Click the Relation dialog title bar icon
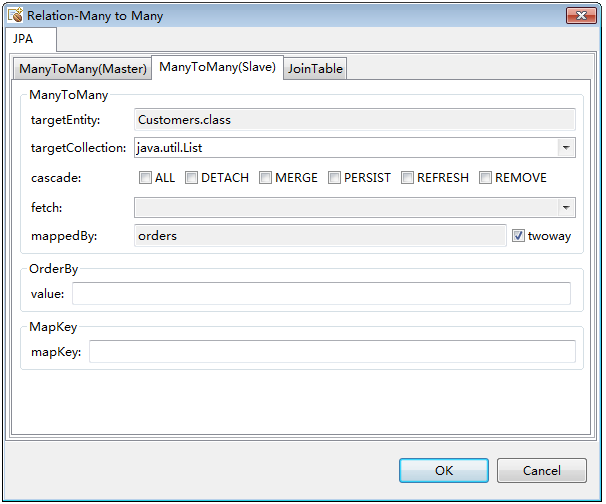 (x=15, y=15)
